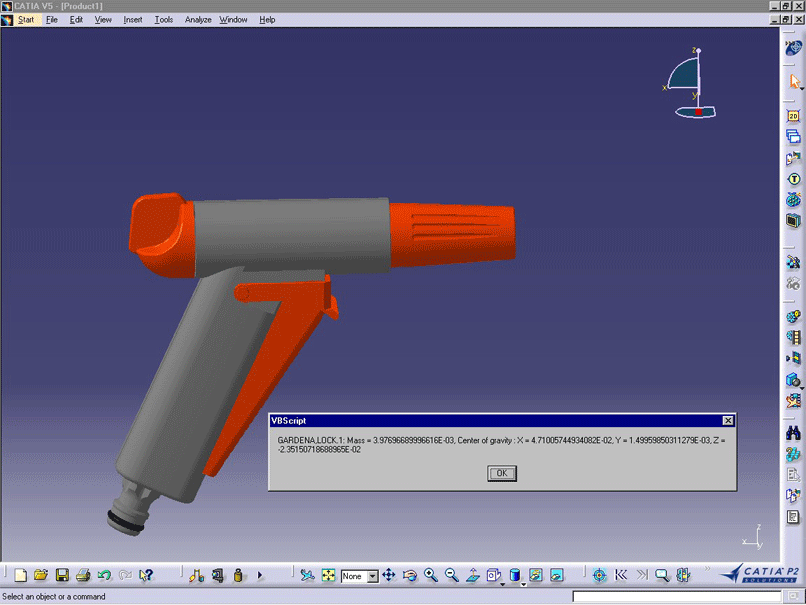Click the Zoom In magnifier
The width and height of the screenshot is (806, 605).
[431, 575]
